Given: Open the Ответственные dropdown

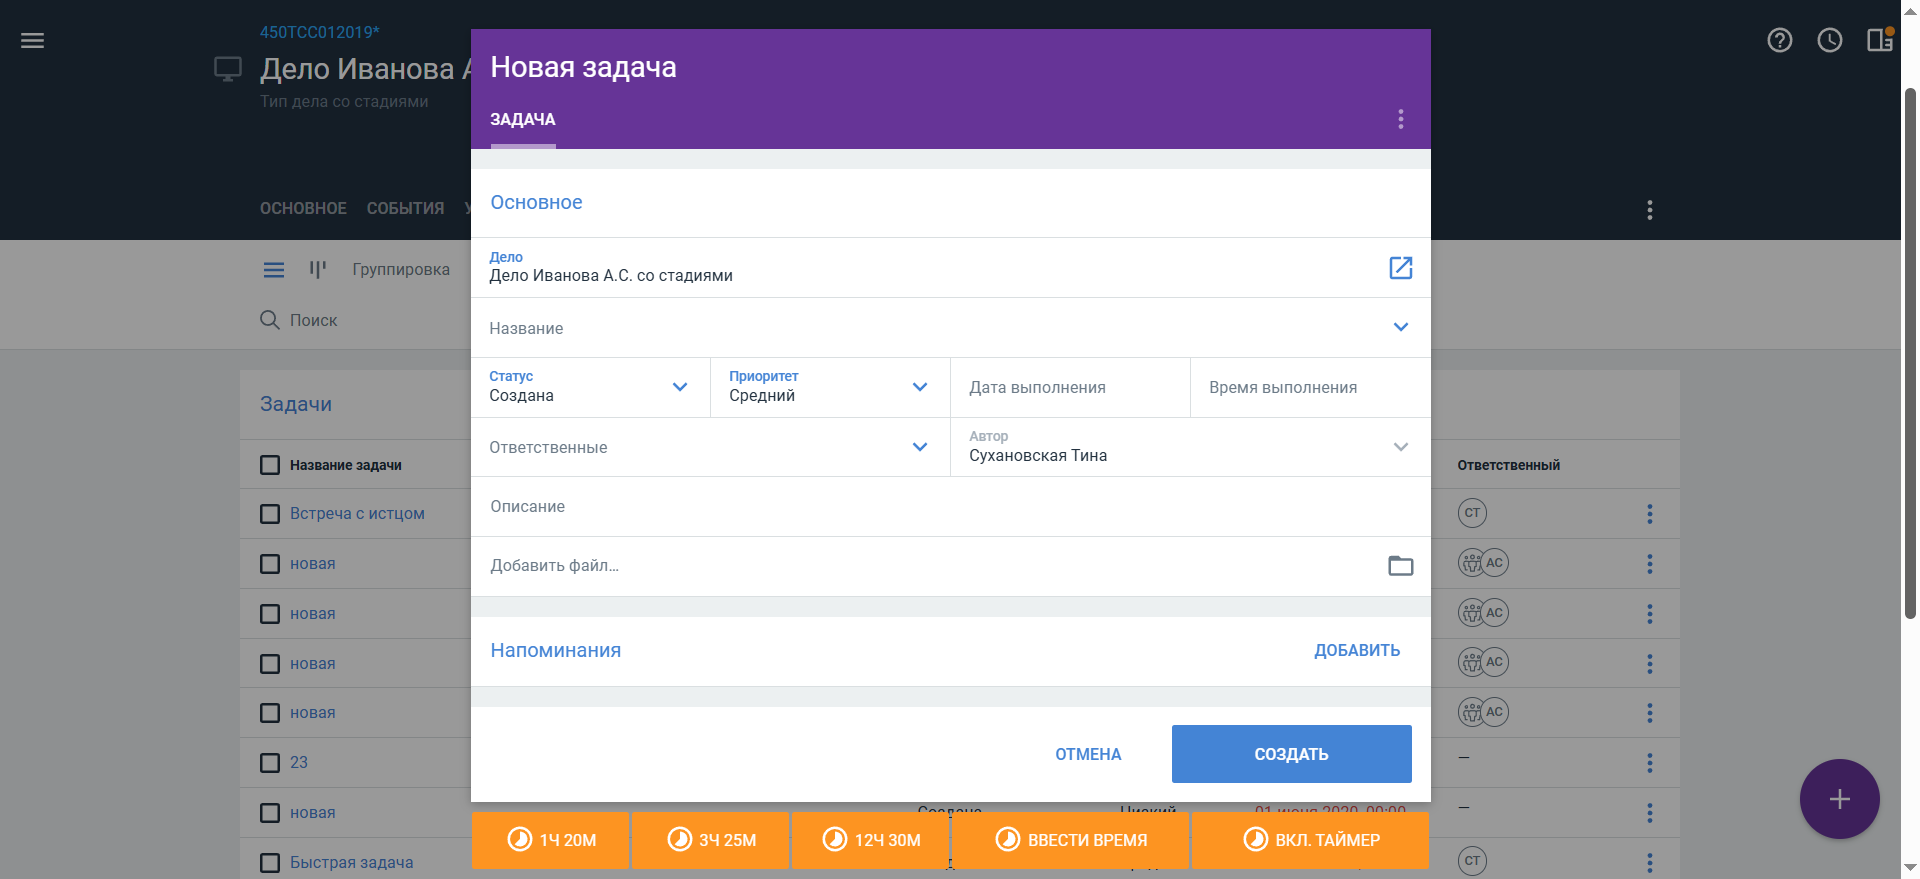Looking at the screenshot, I should point(920,447).
